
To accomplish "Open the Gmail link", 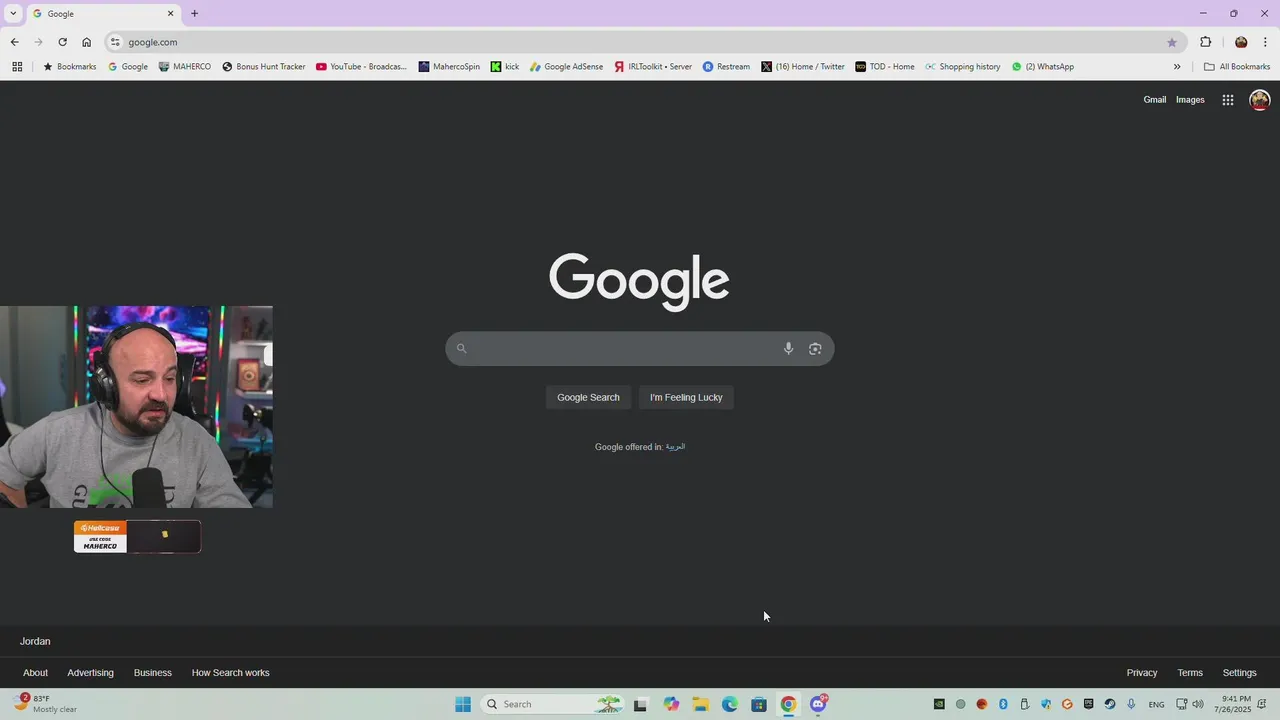I will click(1155, 100).
